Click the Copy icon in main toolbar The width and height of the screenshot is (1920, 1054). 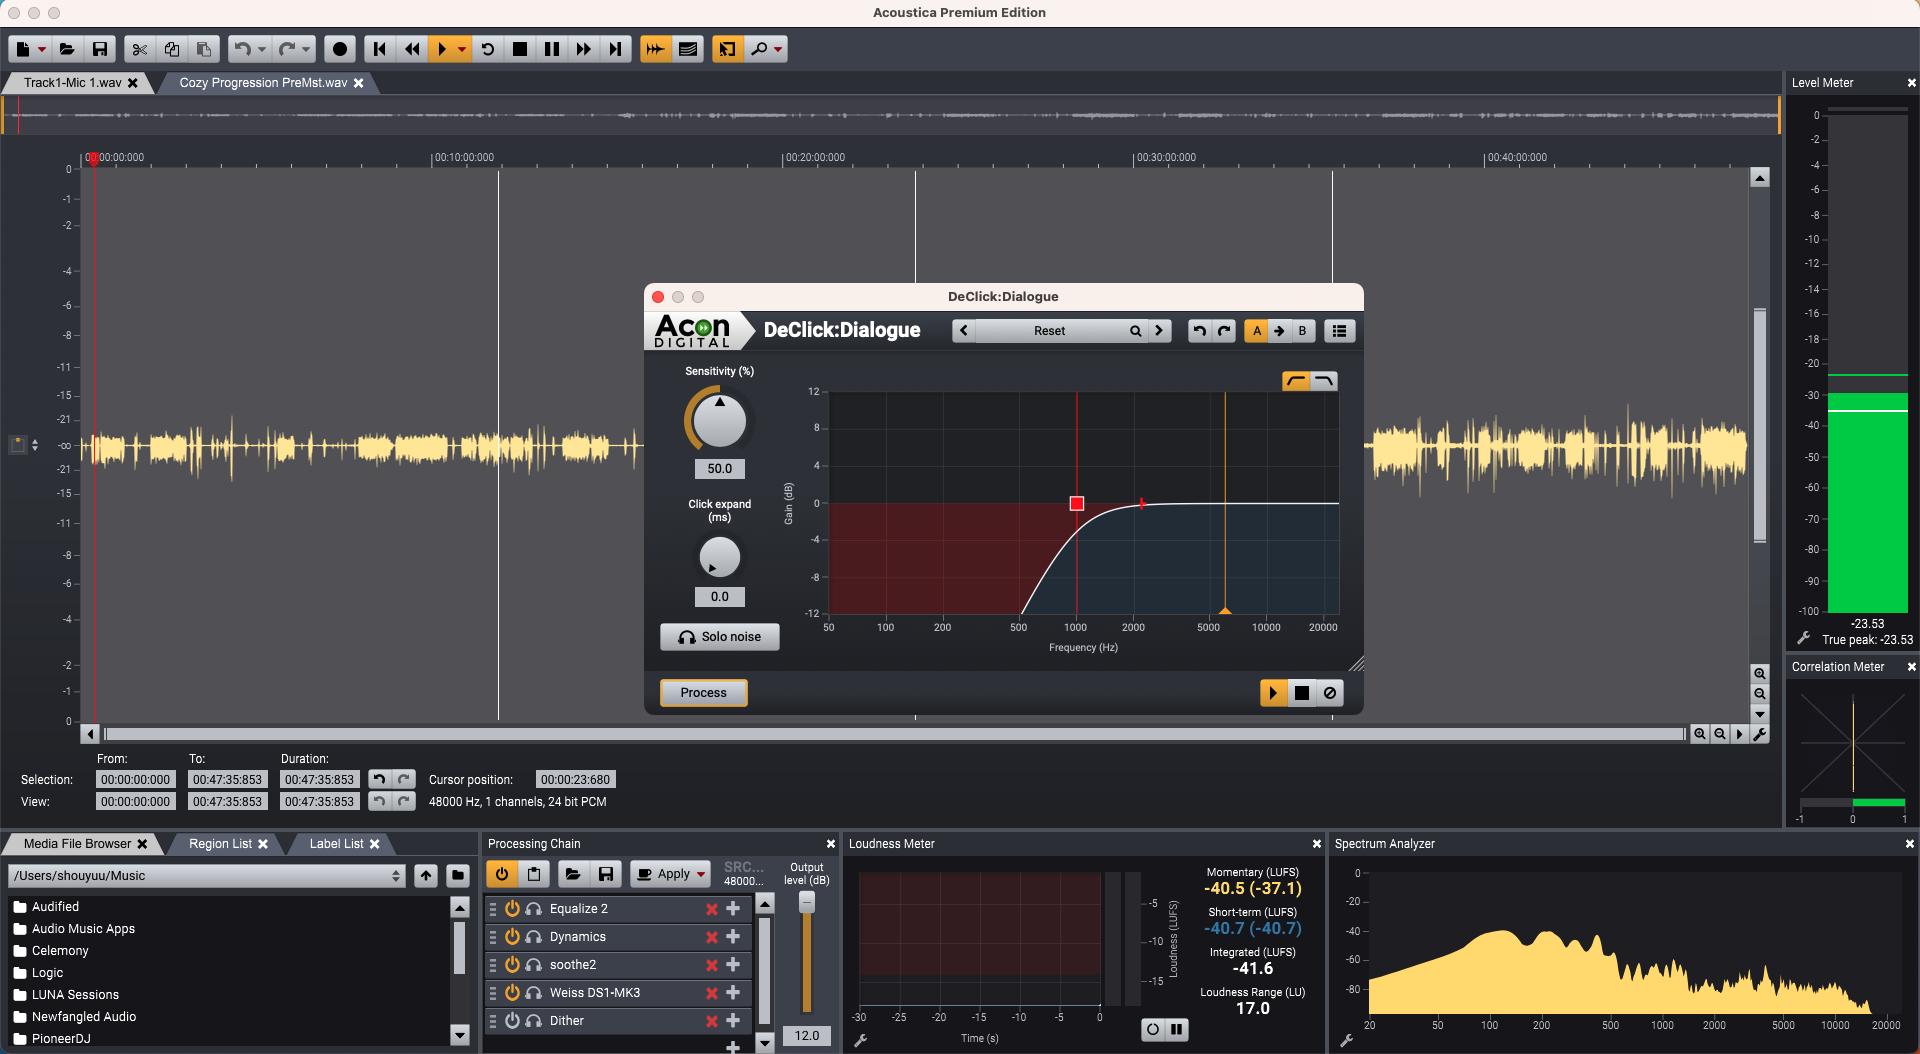pos(172,49)
